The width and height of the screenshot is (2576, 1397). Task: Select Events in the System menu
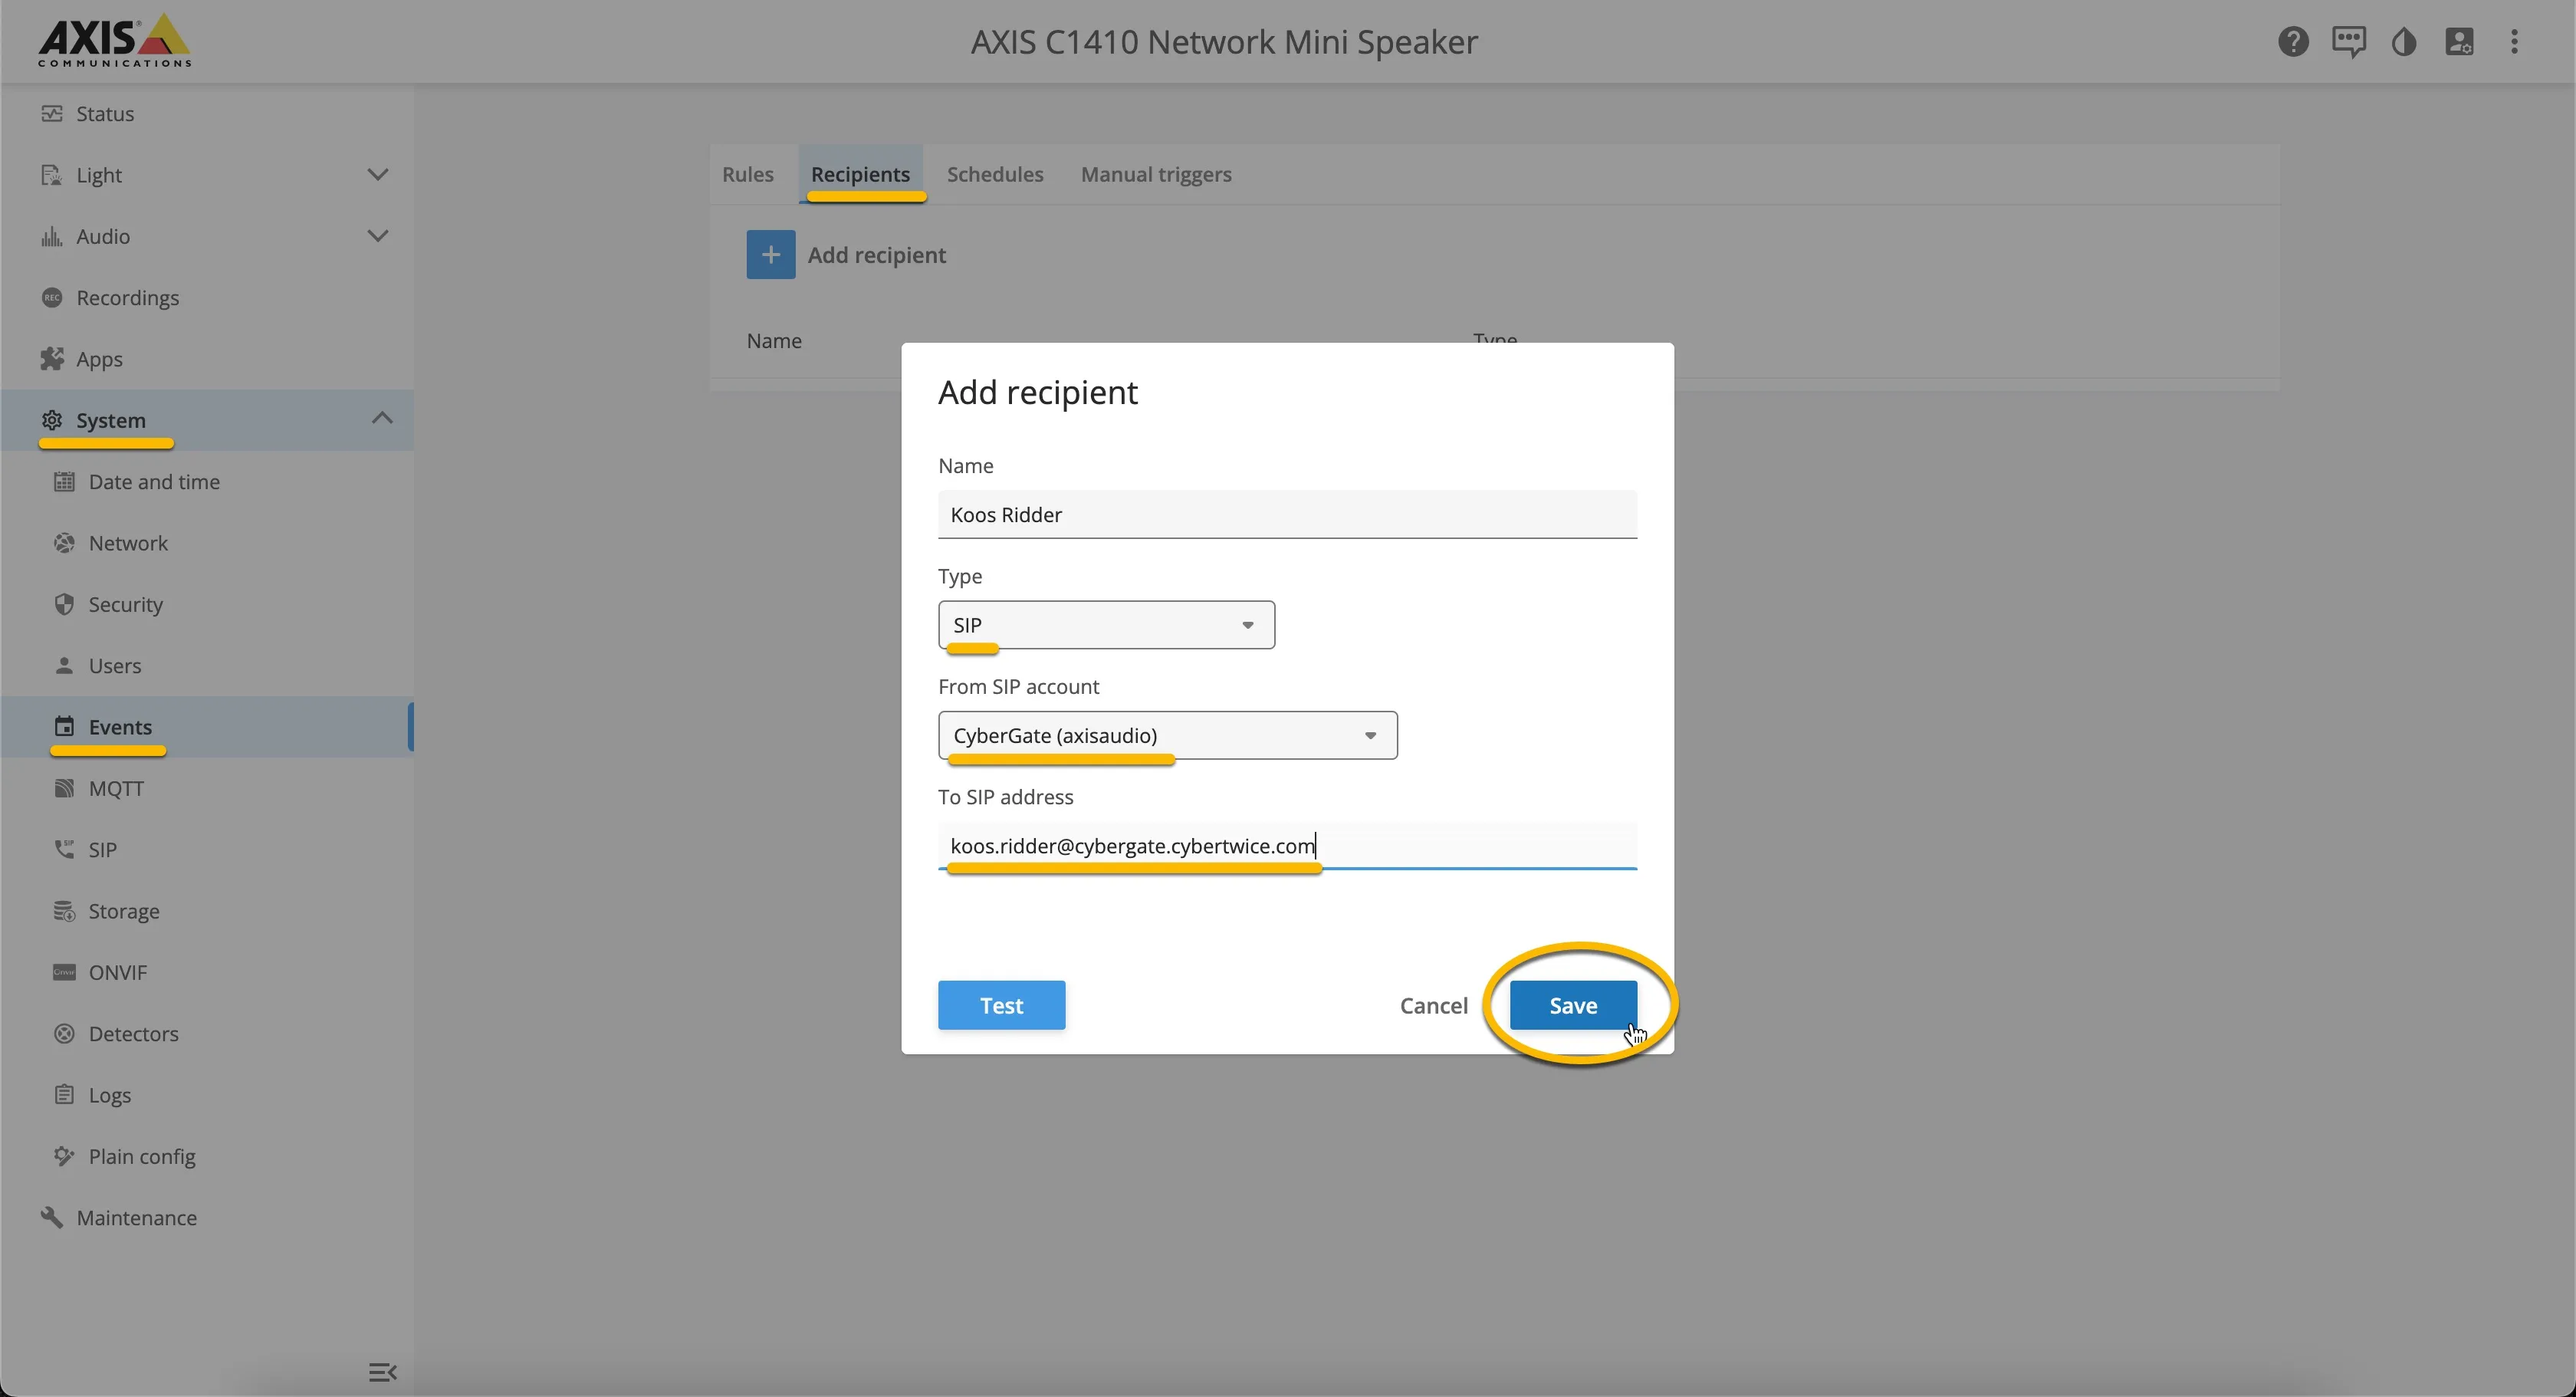[x=207, y=727]
